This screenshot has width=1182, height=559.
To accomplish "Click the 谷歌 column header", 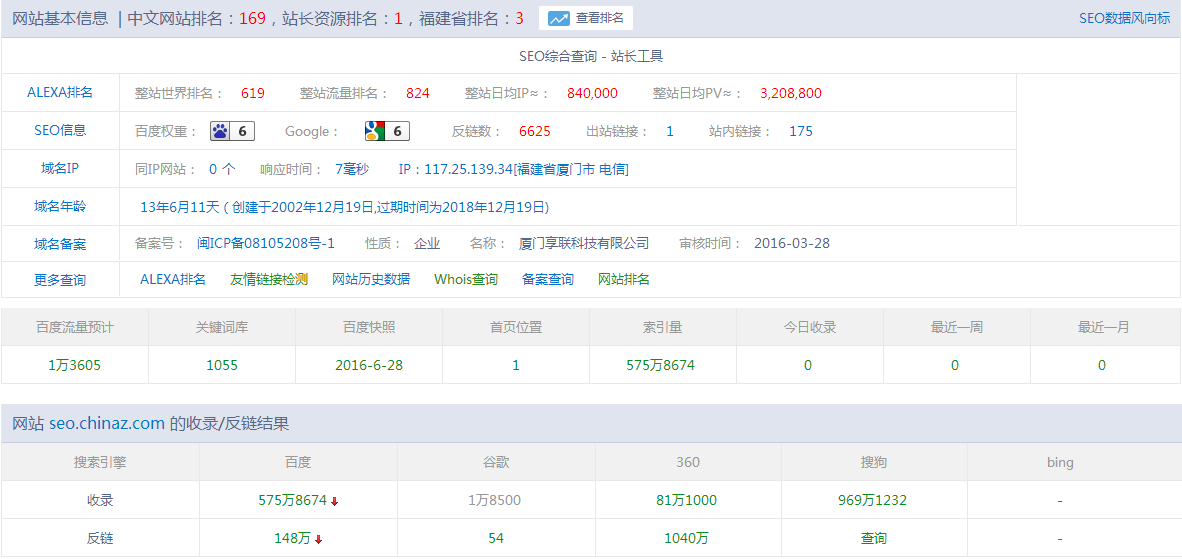I will click(x=496, y=462).
